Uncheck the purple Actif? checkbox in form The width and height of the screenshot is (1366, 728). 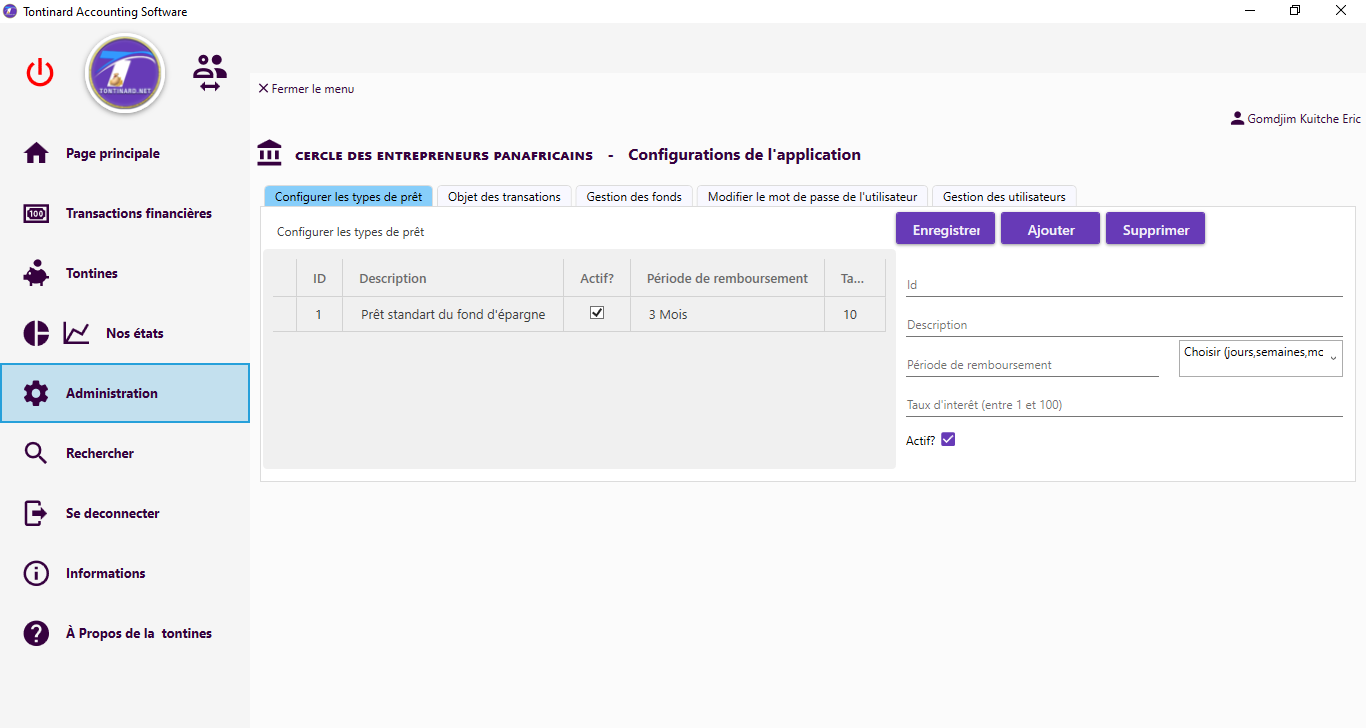[948, 439]
